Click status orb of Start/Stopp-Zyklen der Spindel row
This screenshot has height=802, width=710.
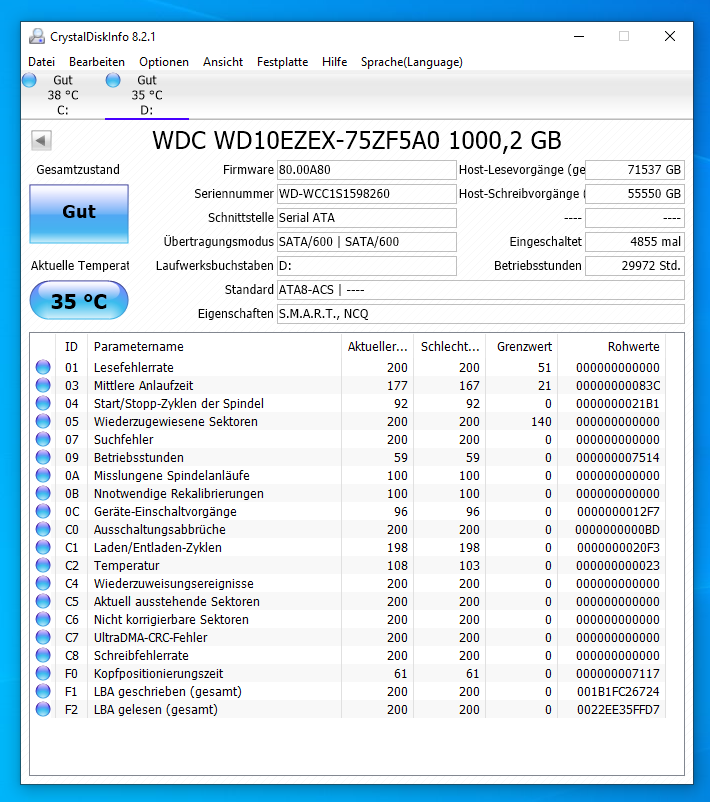43,403
